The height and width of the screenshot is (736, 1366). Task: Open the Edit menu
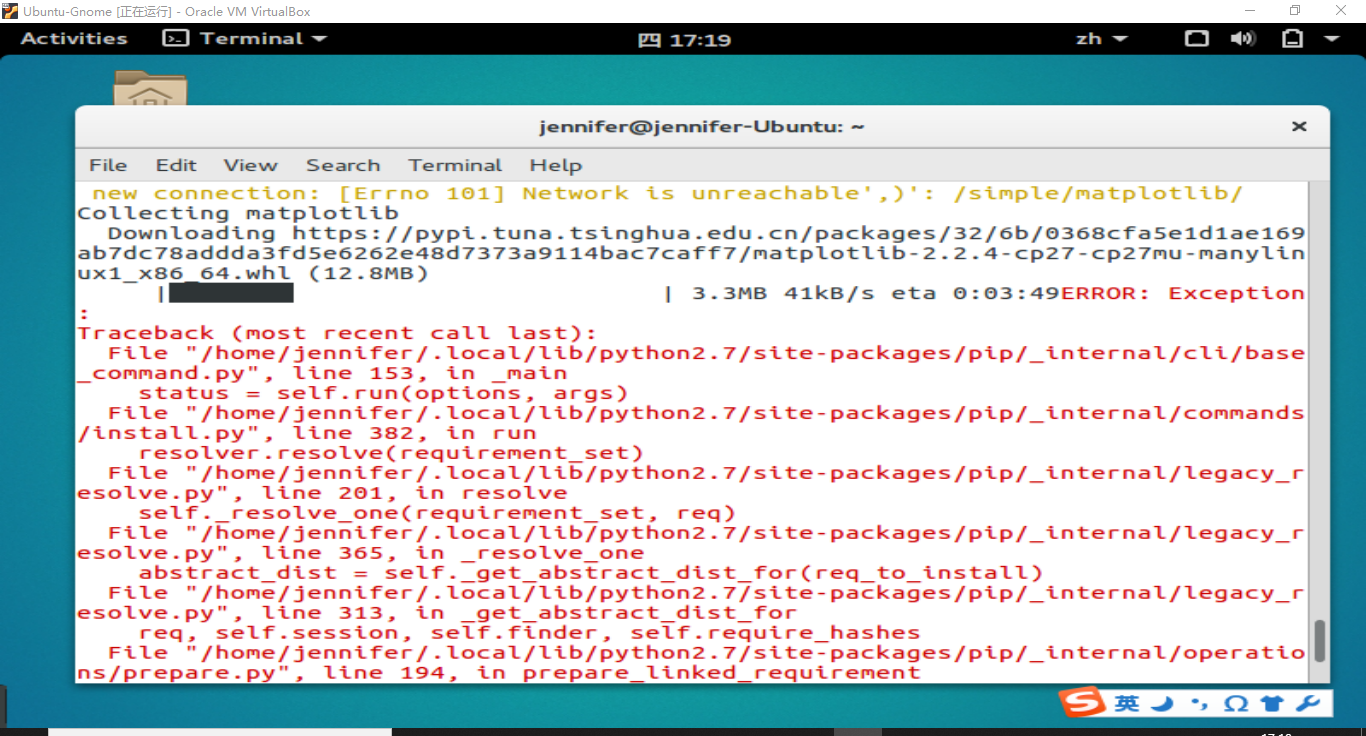pyautogui.click(x=176, y=165)
